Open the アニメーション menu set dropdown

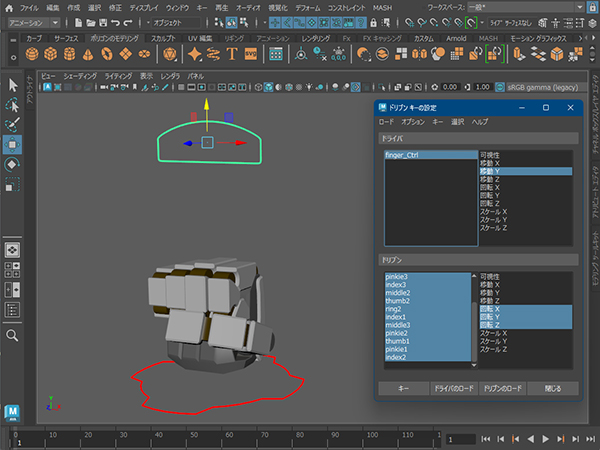(x=35, y=21)
